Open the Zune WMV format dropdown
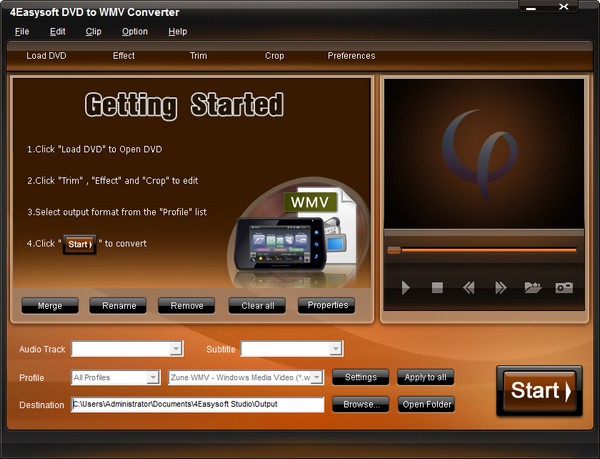This screenshot has width=600, height=459. click(317, 377)
